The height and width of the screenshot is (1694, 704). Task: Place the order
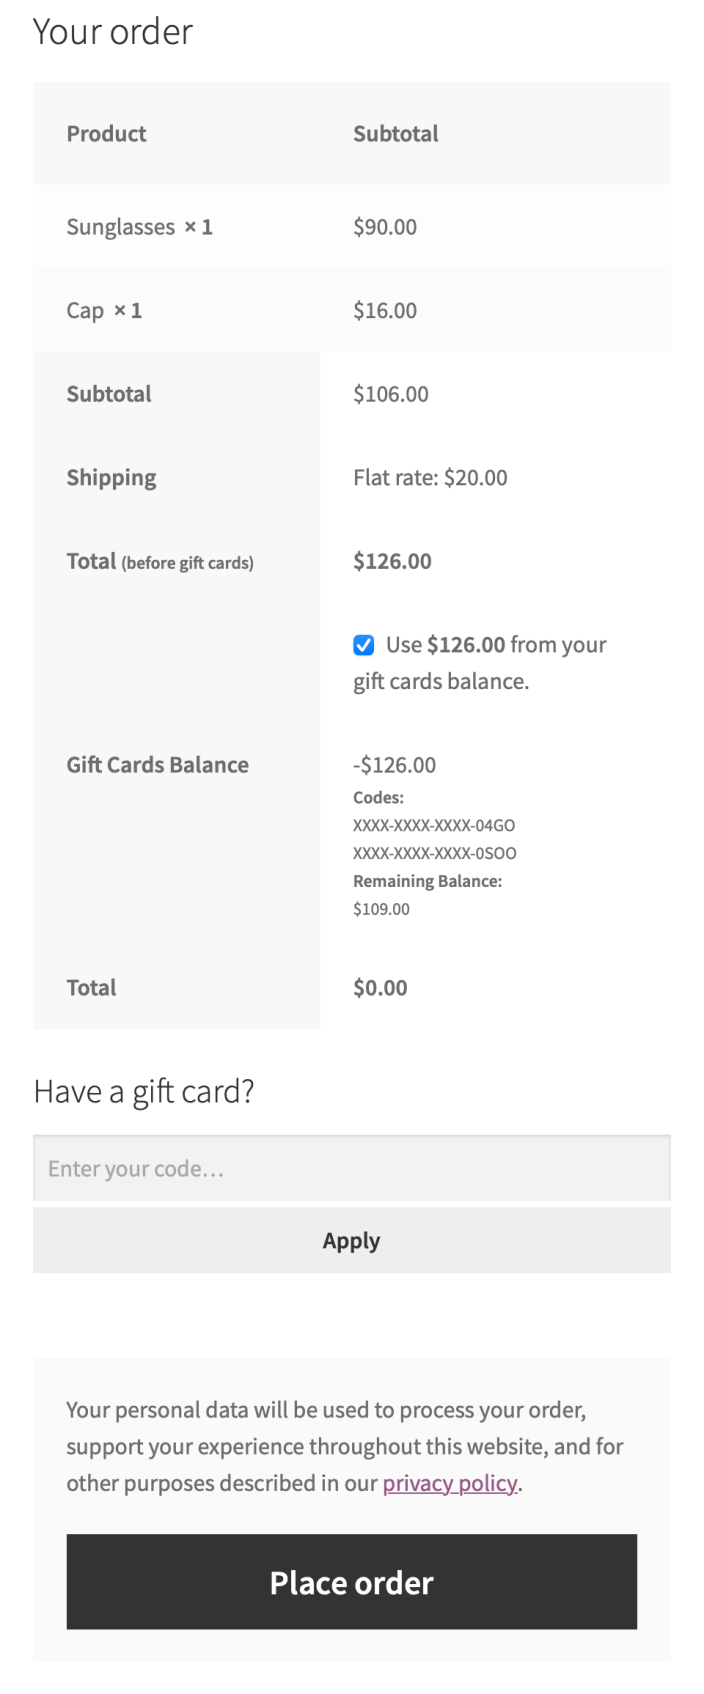[x=352, y=1582]
